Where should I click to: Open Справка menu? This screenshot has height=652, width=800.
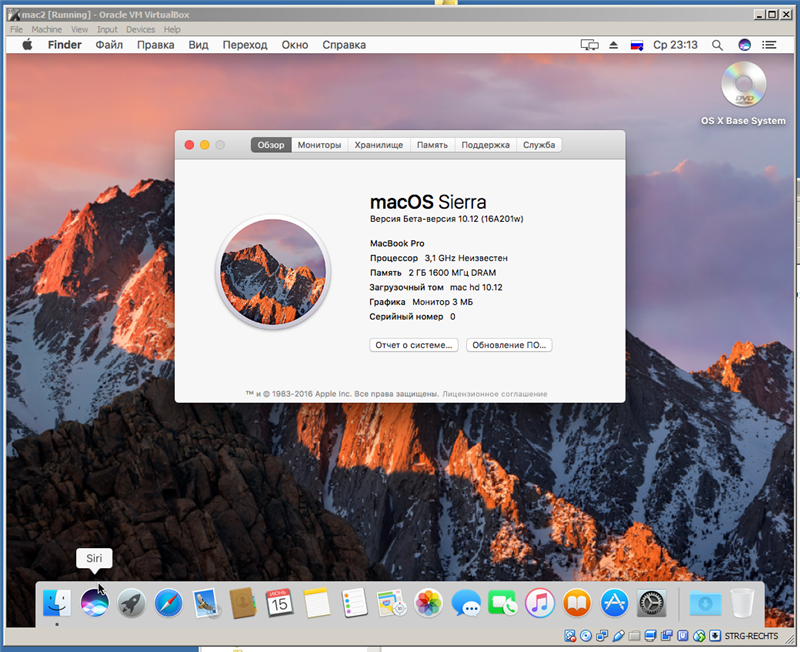[x=344, y=45]
